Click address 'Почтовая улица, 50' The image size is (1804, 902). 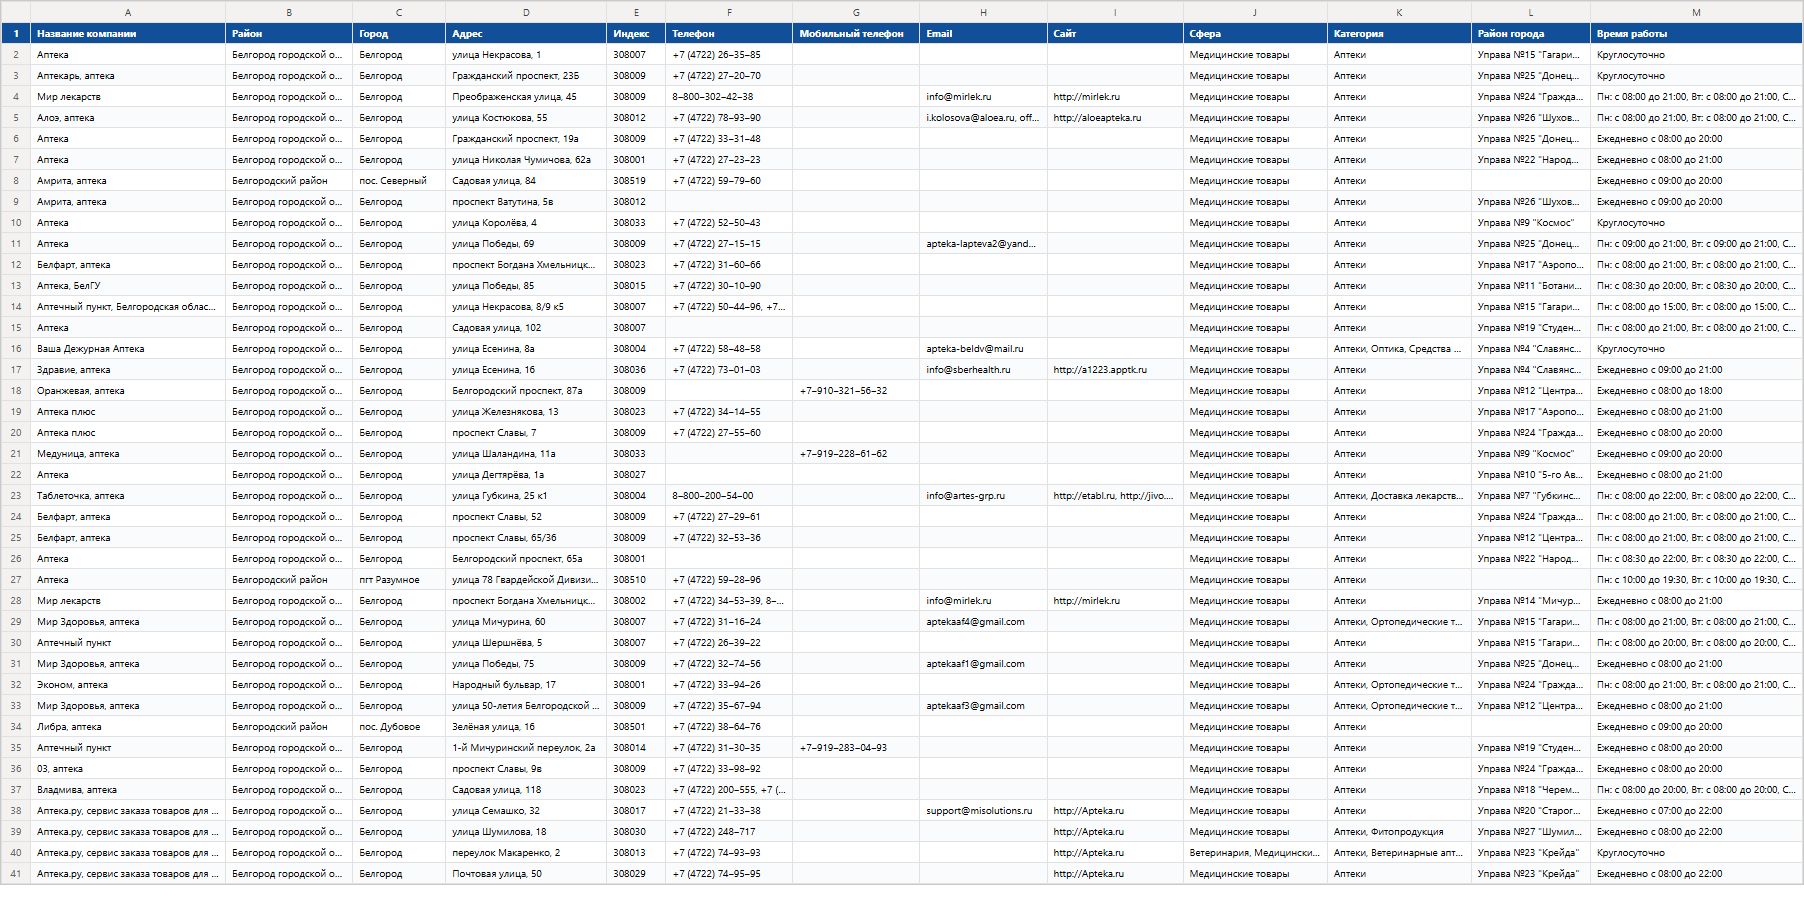click(526, 874)
